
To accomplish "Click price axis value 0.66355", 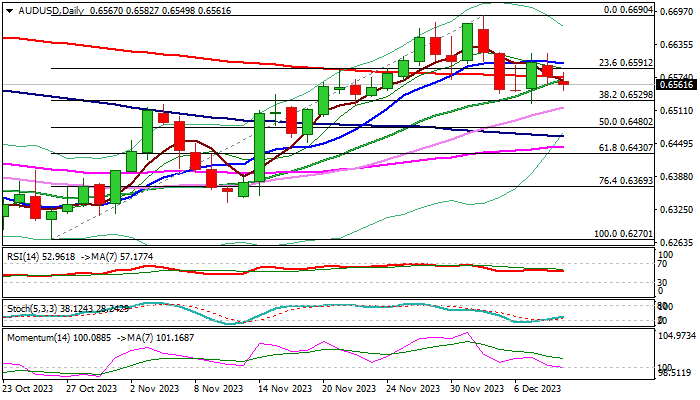I will (676, 45).
